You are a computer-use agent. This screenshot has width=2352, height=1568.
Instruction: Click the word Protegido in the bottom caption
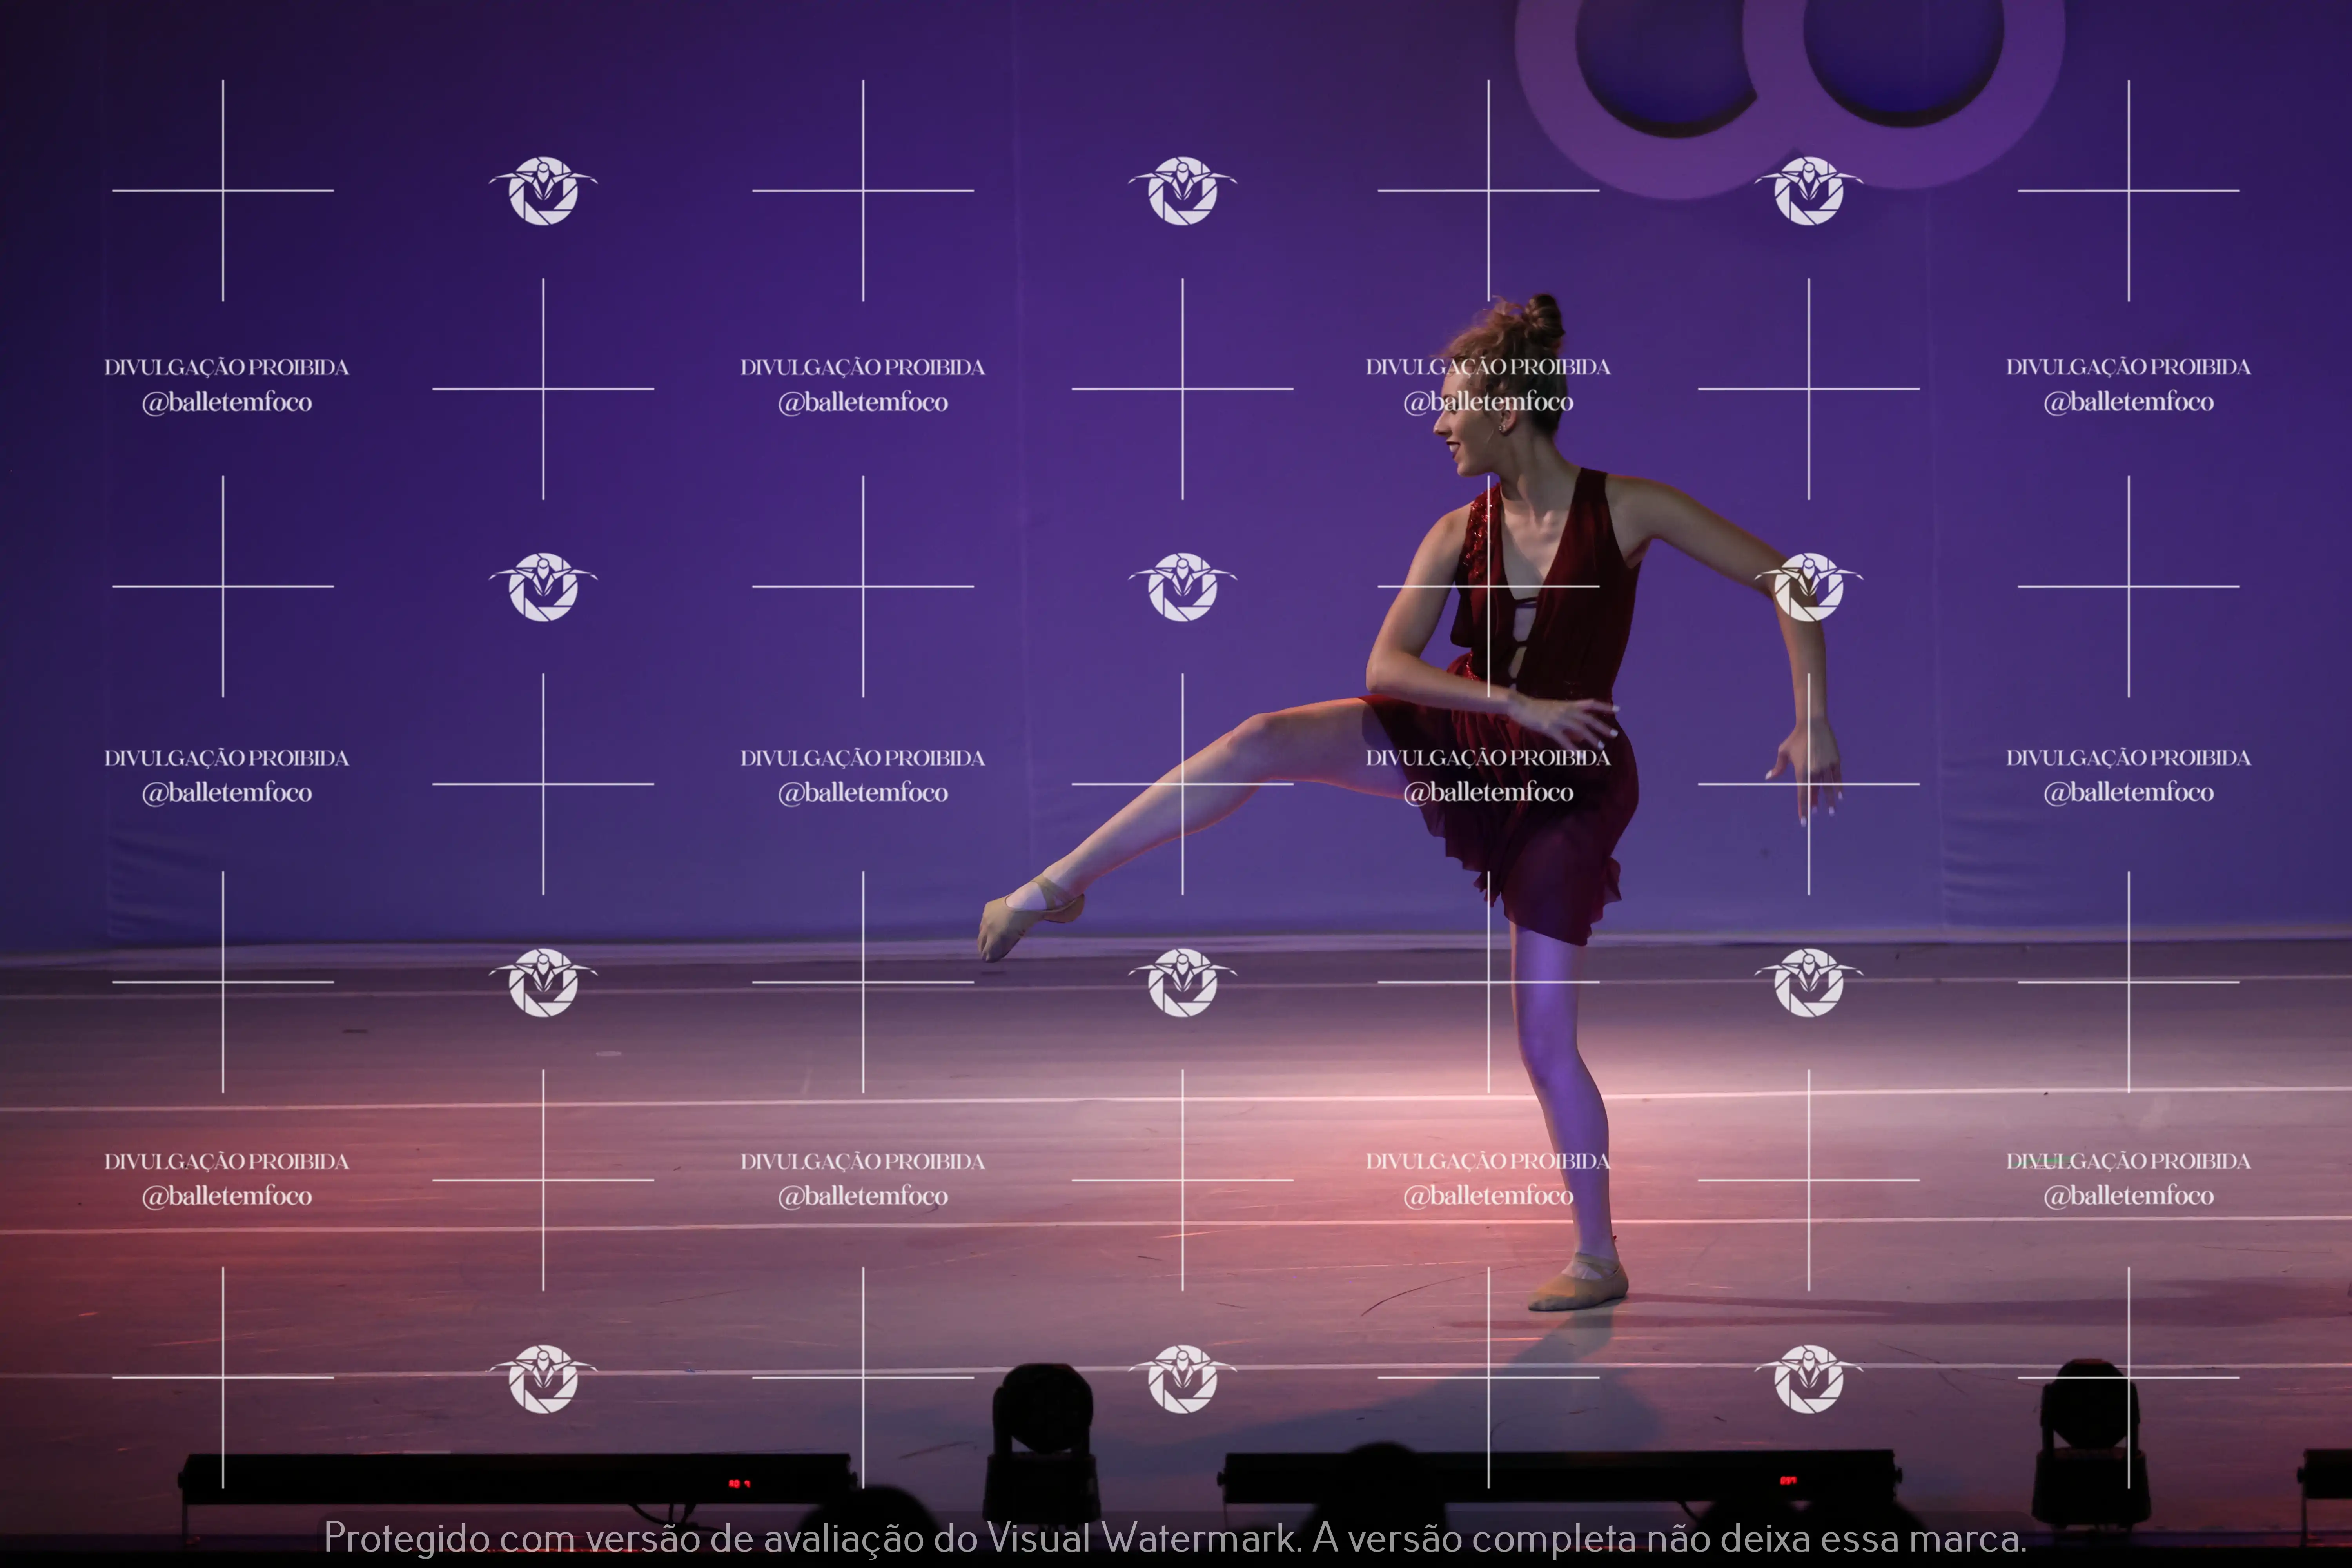point(405,1538)
